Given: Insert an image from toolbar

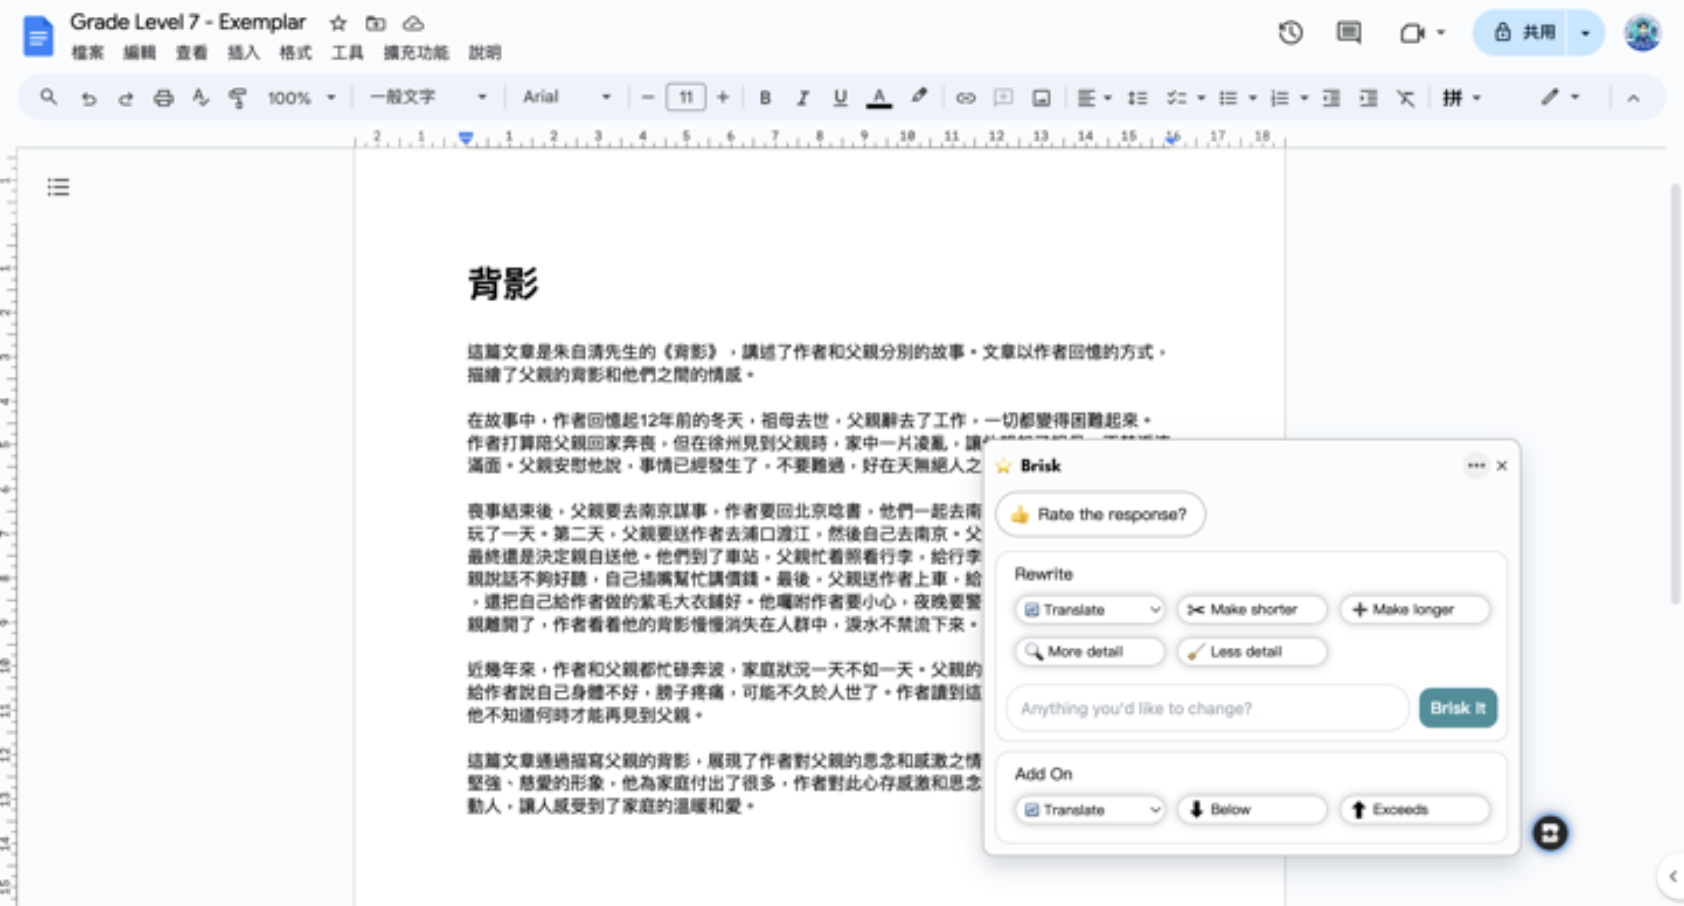Looking at the screenshot, I should click(x=1041, y=98).
